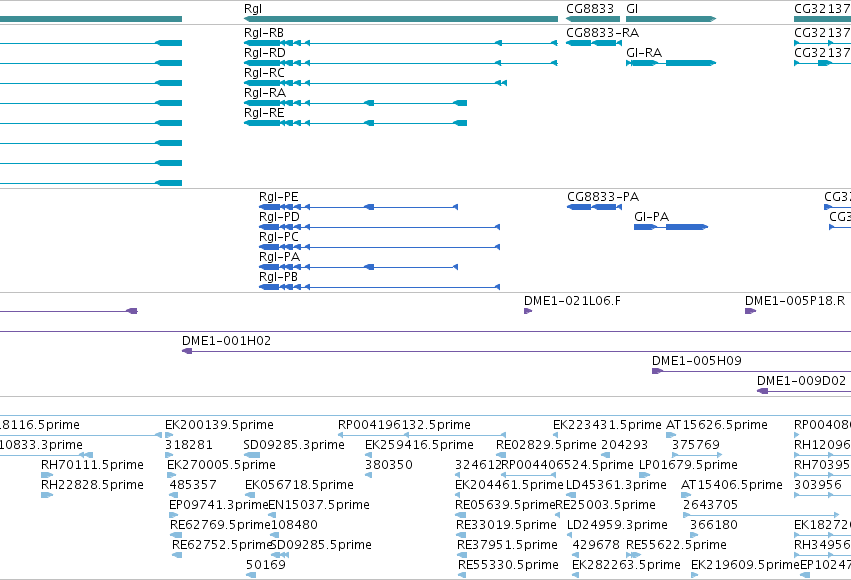Click the EK219609.5prime EST label
Image resolution: width=851 pixels, height=580 pixels.
tap(745, 565)
